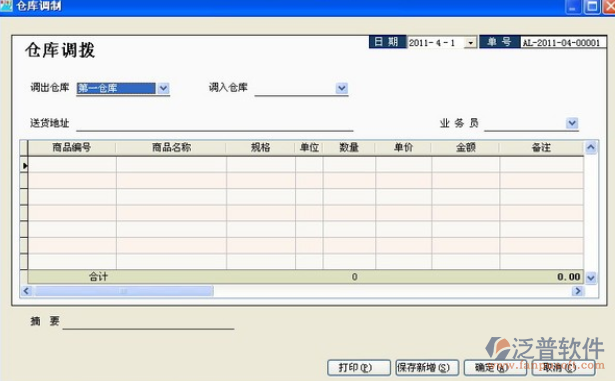Open the 日期 date picker arrow
Viewport: 615px width, 381px height.
pos(470,42)
